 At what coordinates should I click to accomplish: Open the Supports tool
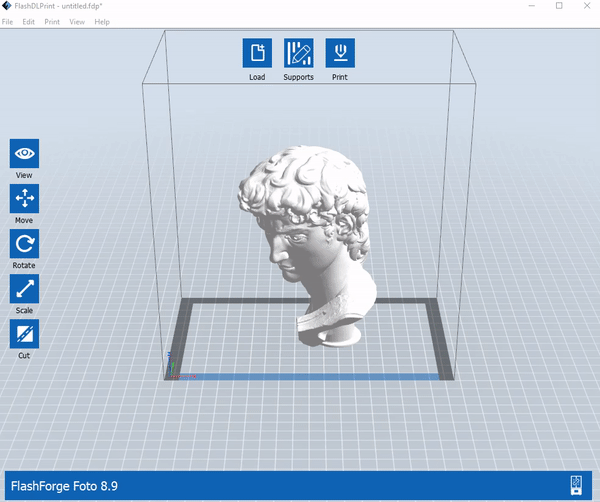click(298, 53)
